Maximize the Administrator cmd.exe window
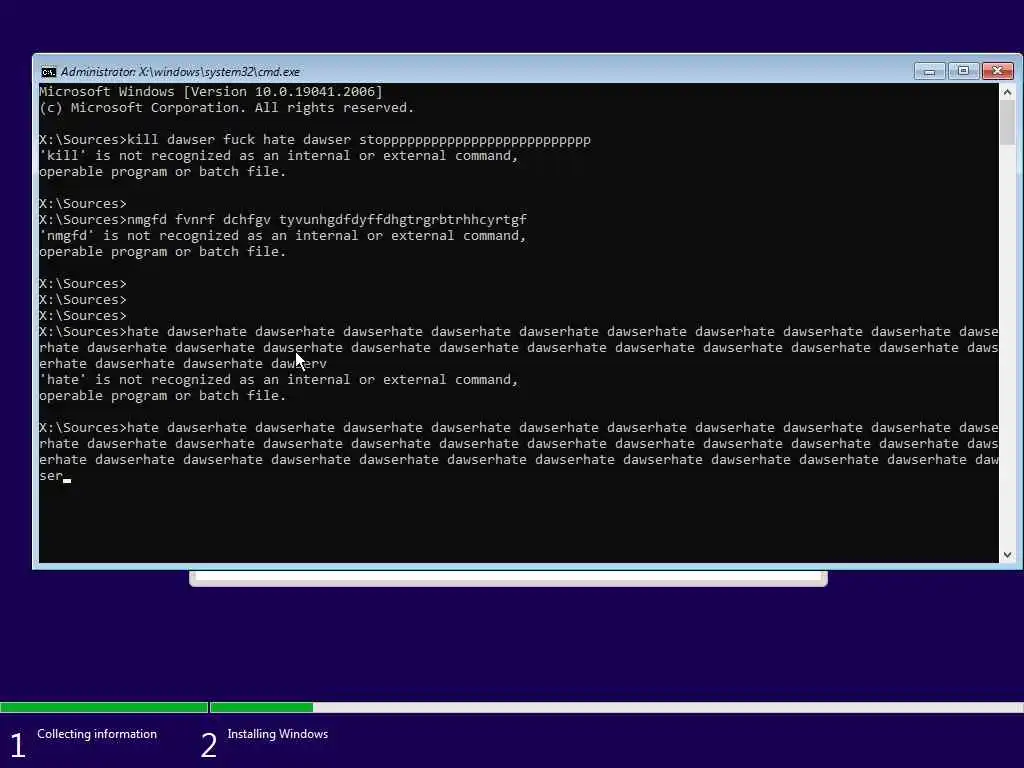 click(x=963, y=71)
